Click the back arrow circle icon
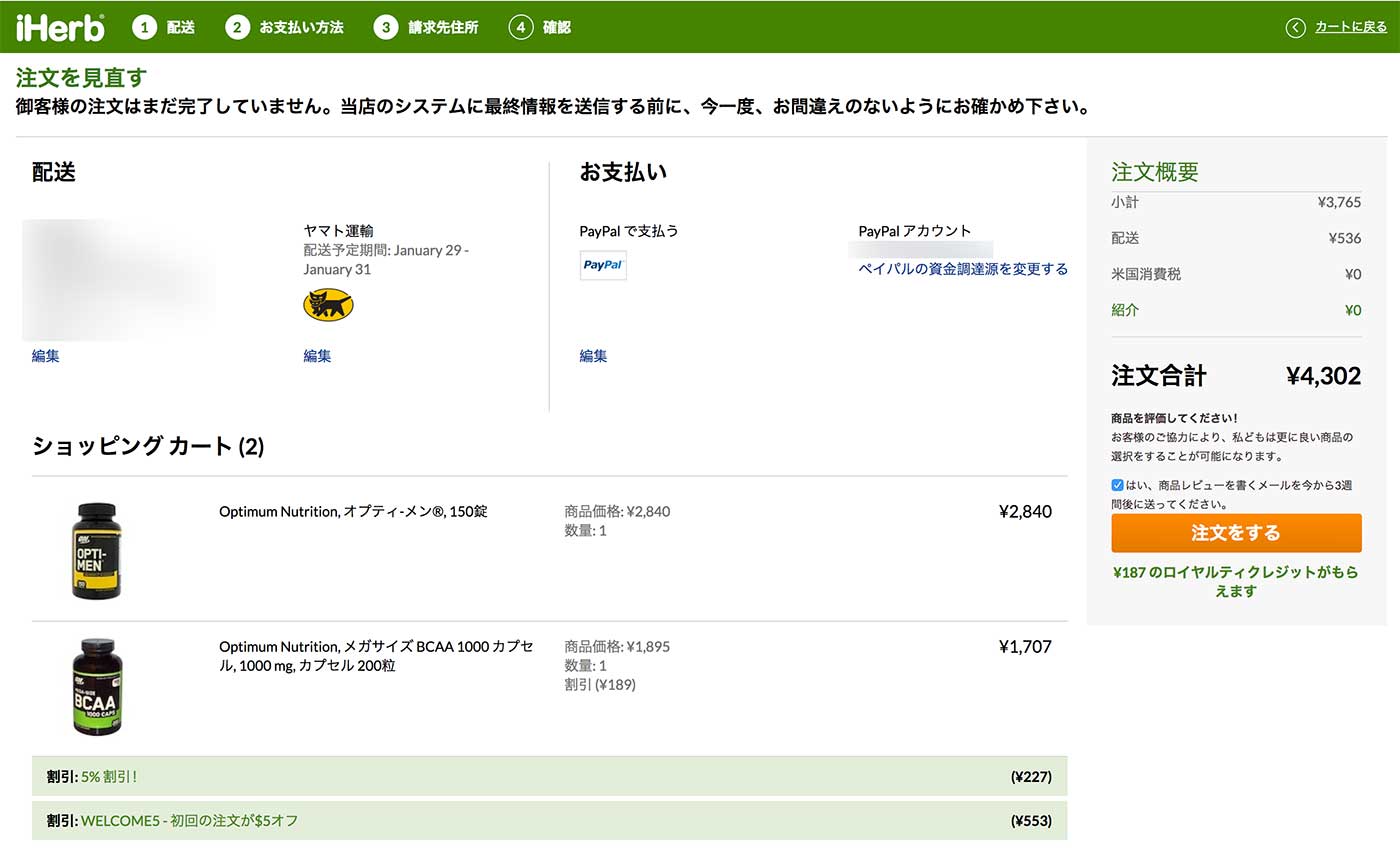Image resolution: width=1400 pixels, height=850 pixels. coord(1296,28)
